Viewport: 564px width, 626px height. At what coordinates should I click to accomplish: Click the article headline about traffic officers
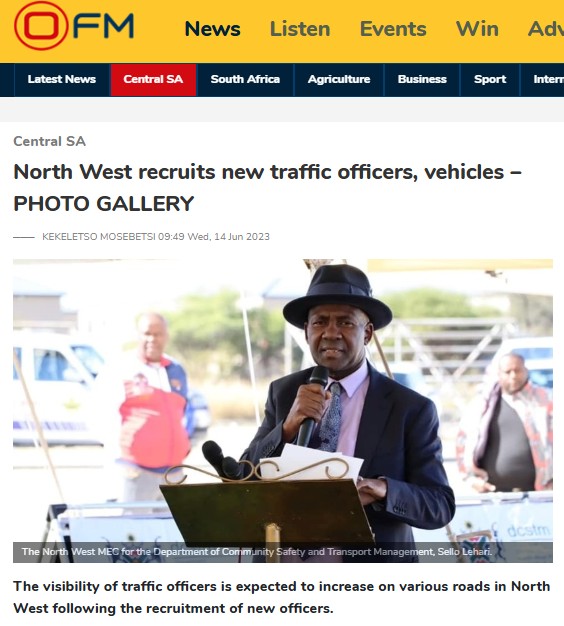pyautogui.click(x=267, y=188)
